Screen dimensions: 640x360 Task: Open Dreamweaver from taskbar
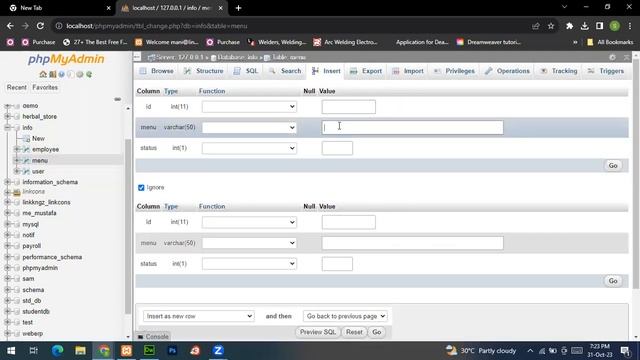coord(149,351)
